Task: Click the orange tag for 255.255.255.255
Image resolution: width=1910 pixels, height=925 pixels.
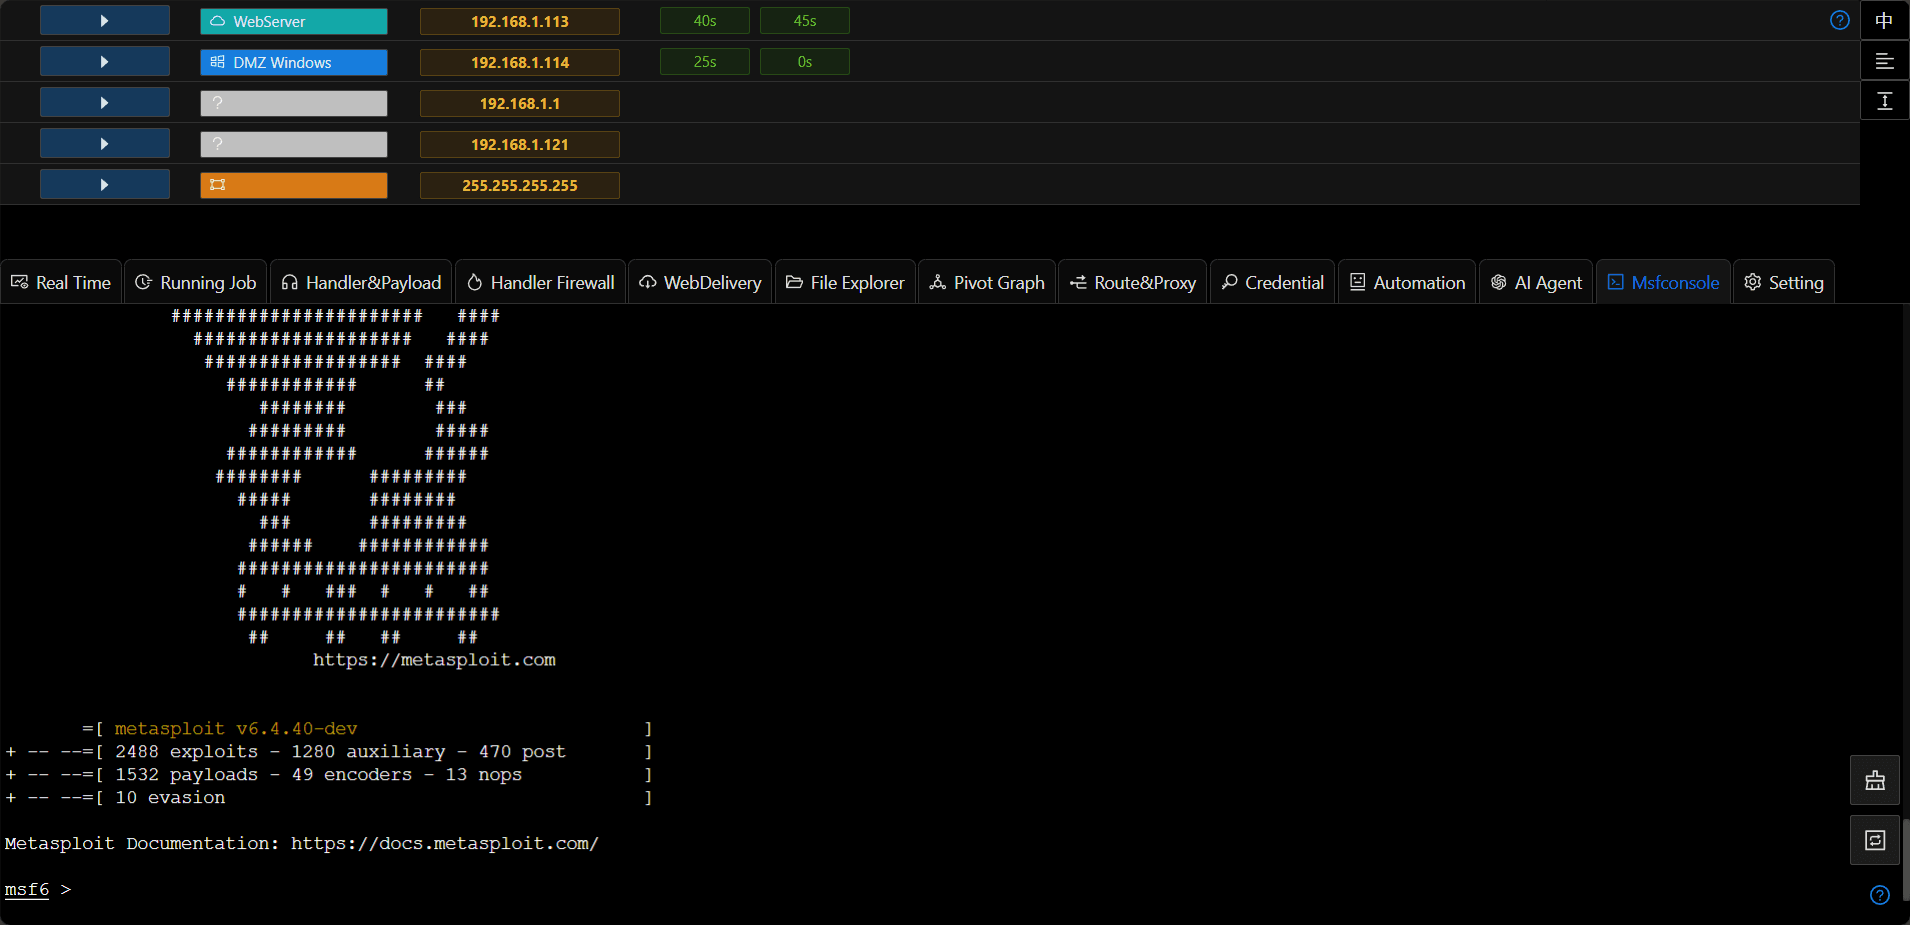Action: coord(294,185)
